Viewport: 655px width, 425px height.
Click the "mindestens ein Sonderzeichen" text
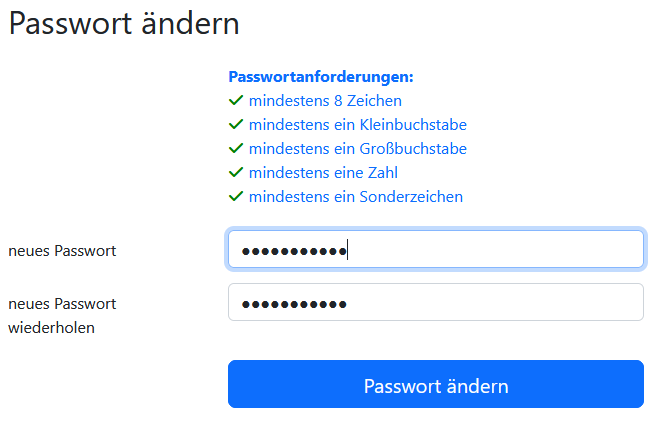point(355,197)
